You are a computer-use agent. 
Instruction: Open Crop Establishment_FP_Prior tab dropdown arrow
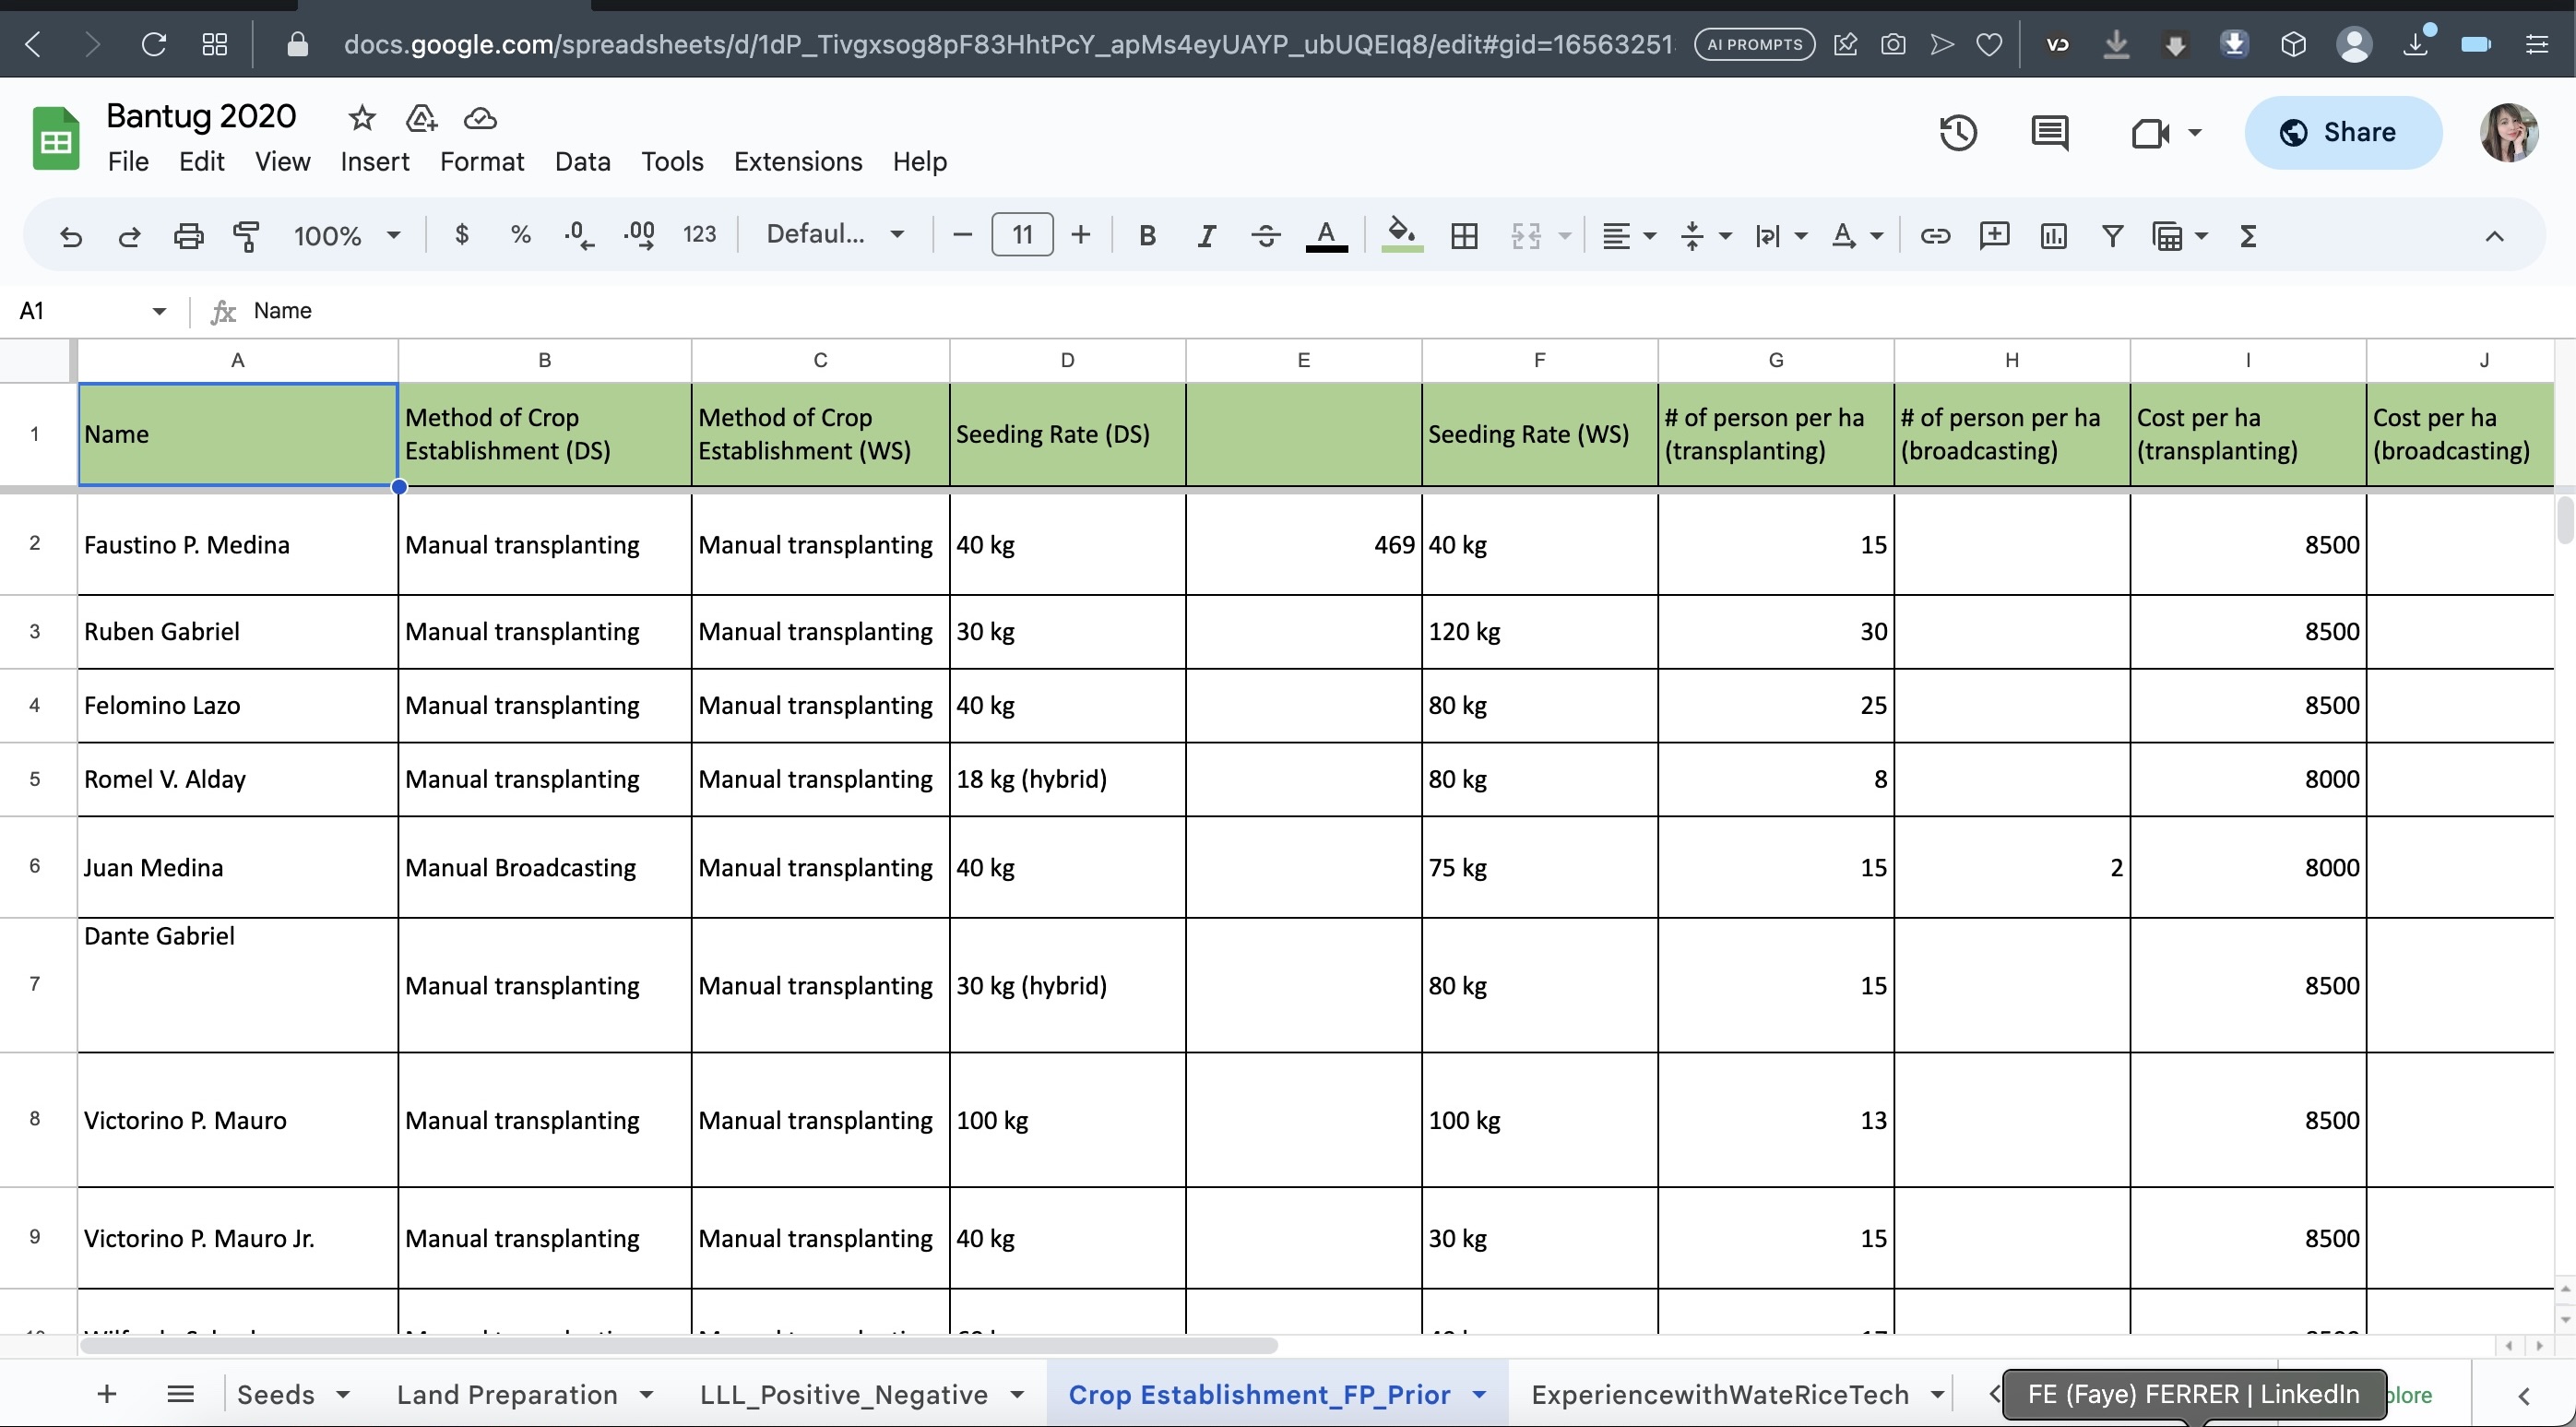(1479, 1394)
